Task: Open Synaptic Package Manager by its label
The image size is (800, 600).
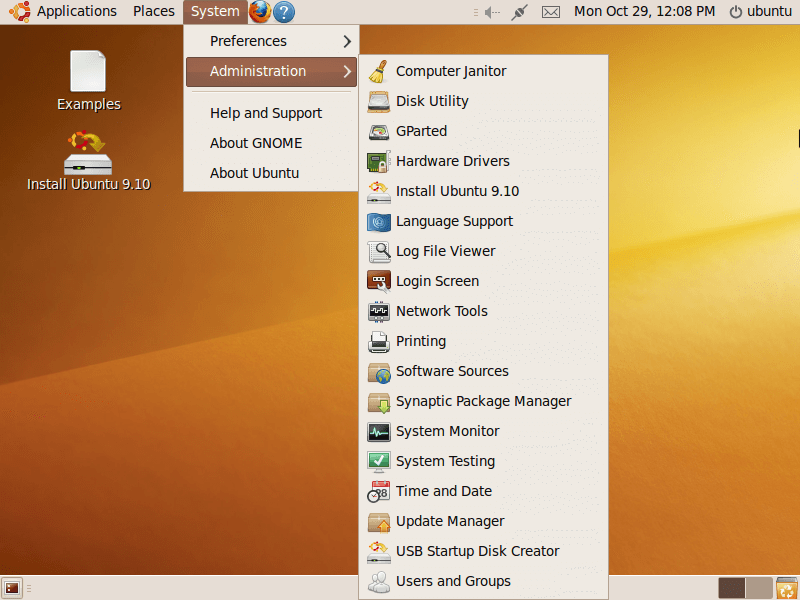Action: pyautogui.click(x=484, y=402)
